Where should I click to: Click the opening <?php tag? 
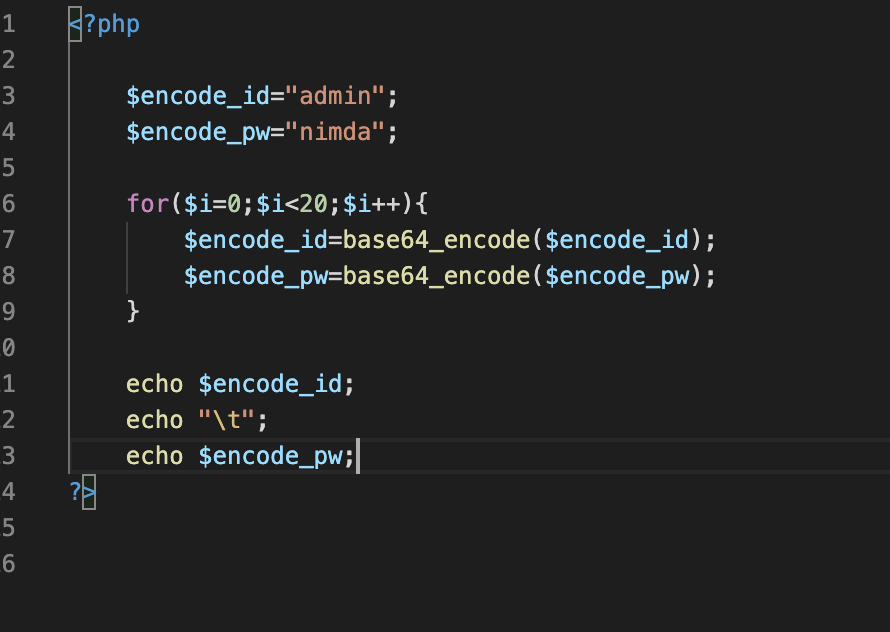point(104,24)
